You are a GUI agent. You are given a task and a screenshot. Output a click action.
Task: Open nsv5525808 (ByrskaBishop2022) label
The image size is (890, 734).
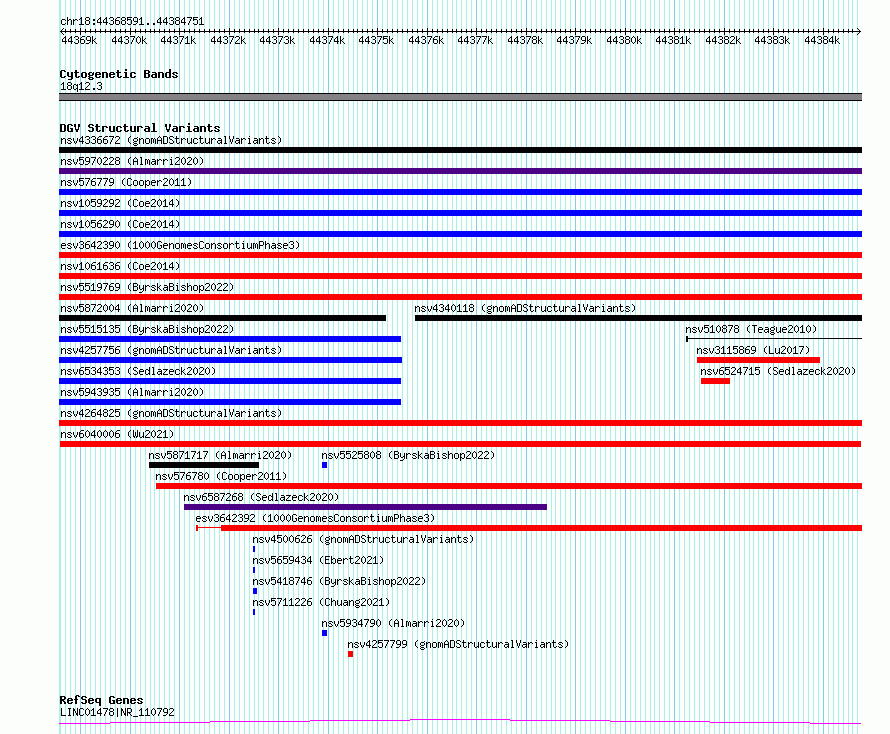tap(408, 455)
